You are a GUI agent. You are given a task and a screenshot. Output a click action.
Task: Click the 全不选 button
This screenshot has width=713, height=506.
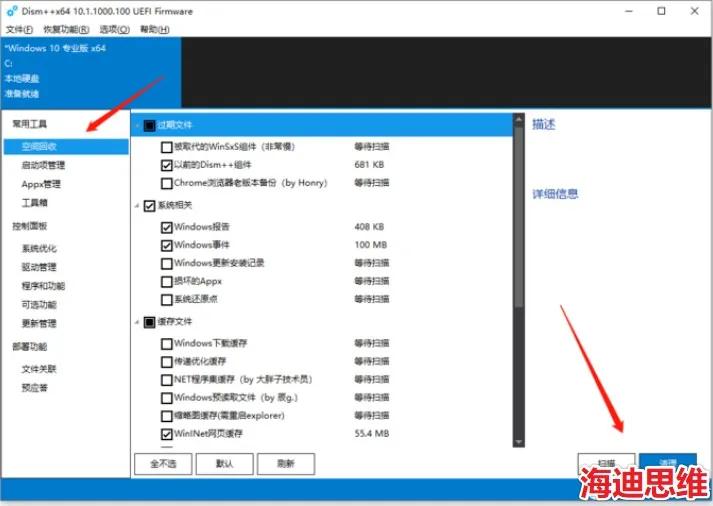click(163, 464)
